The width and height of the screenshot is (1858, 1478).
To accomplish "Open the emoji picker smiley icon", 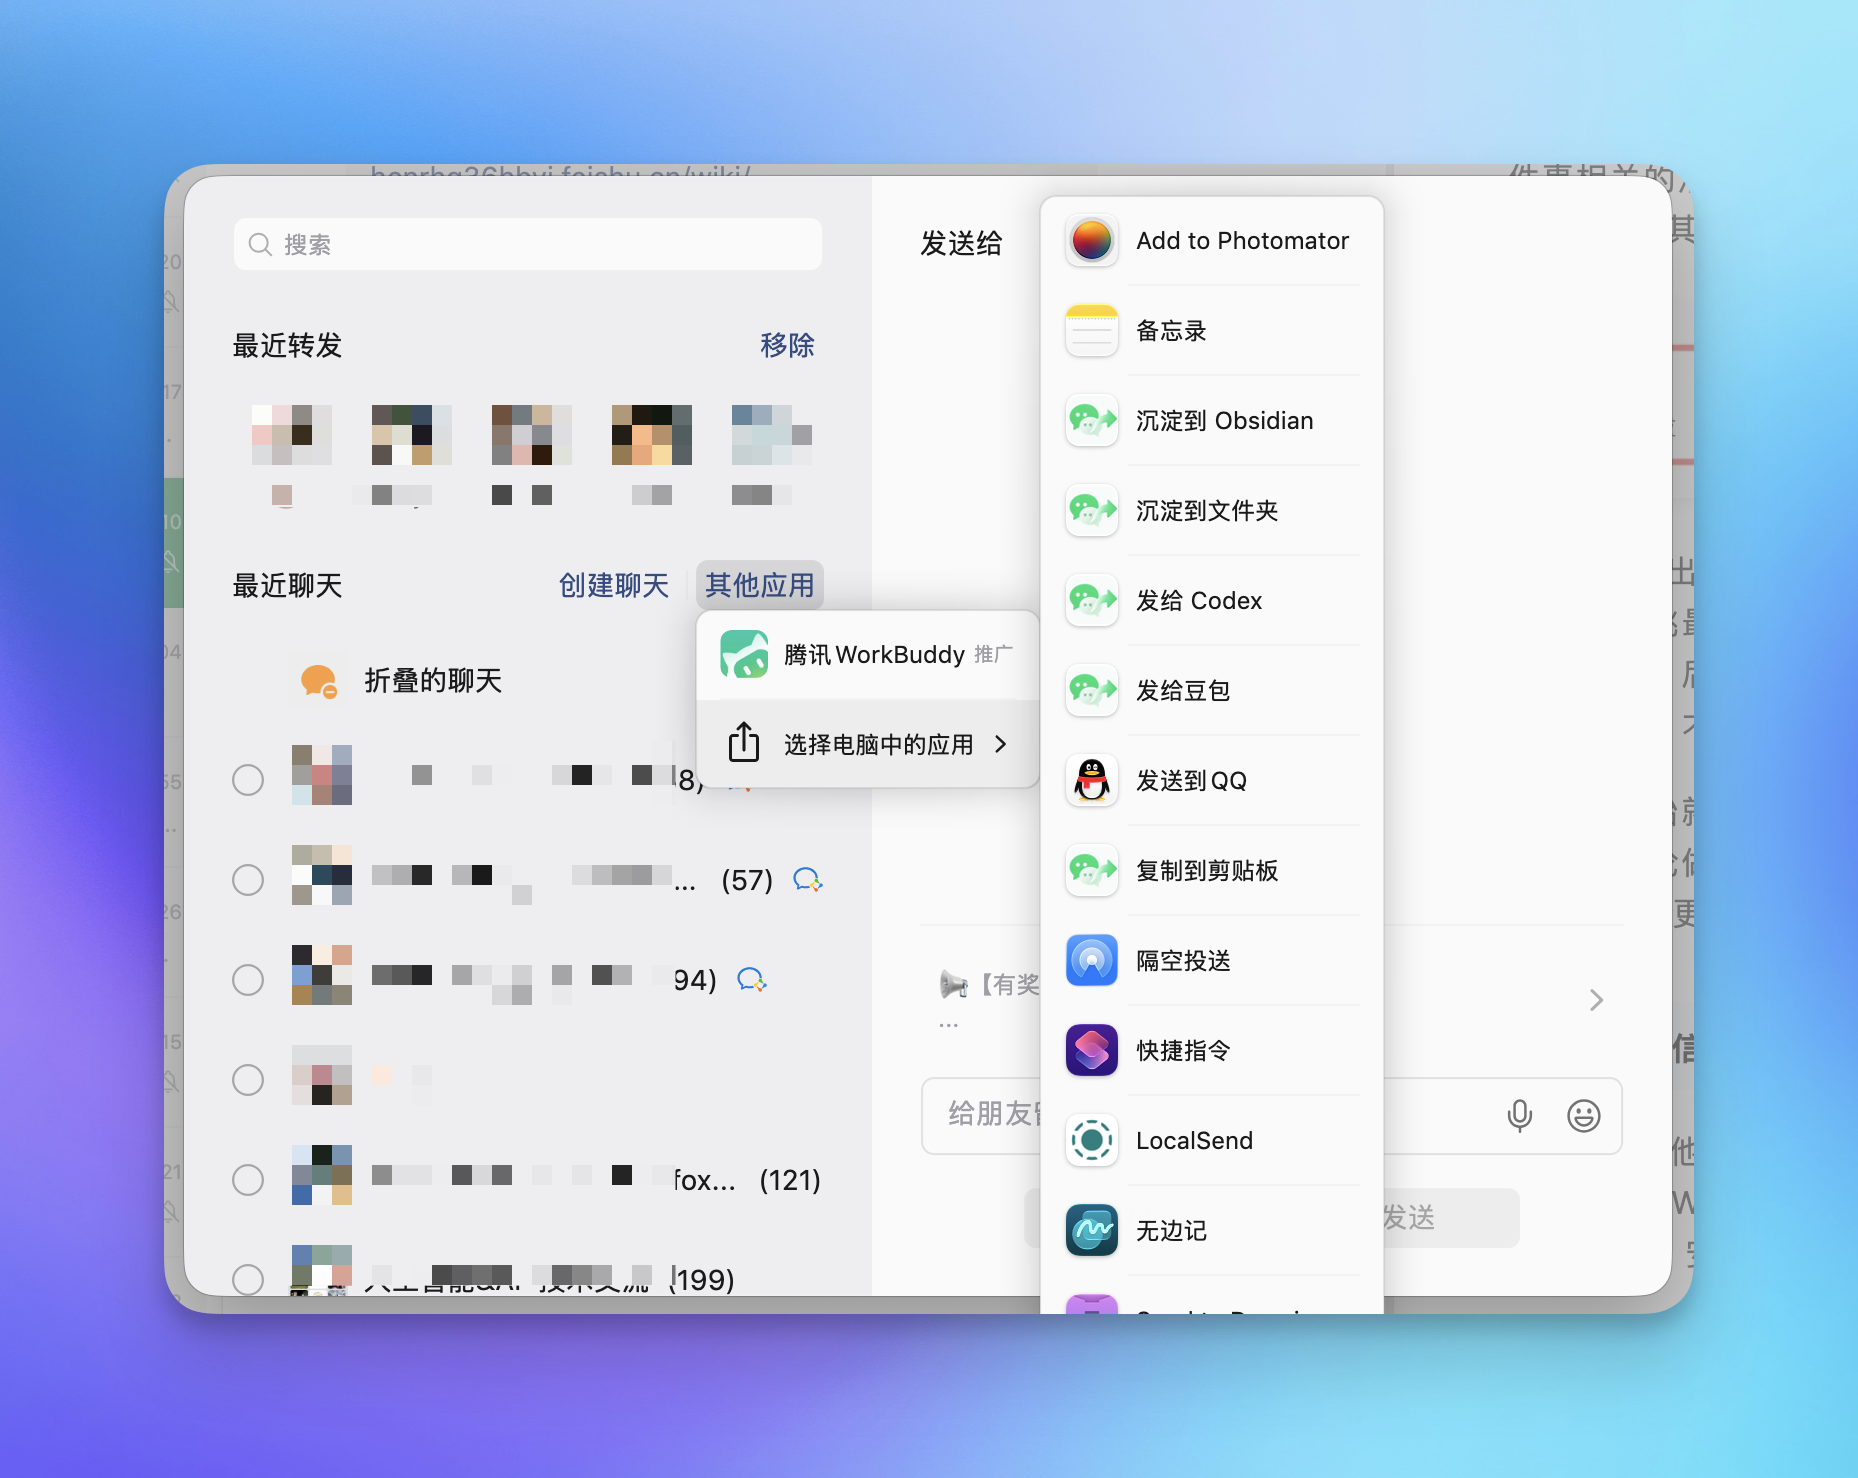I will [1583, 1116].
